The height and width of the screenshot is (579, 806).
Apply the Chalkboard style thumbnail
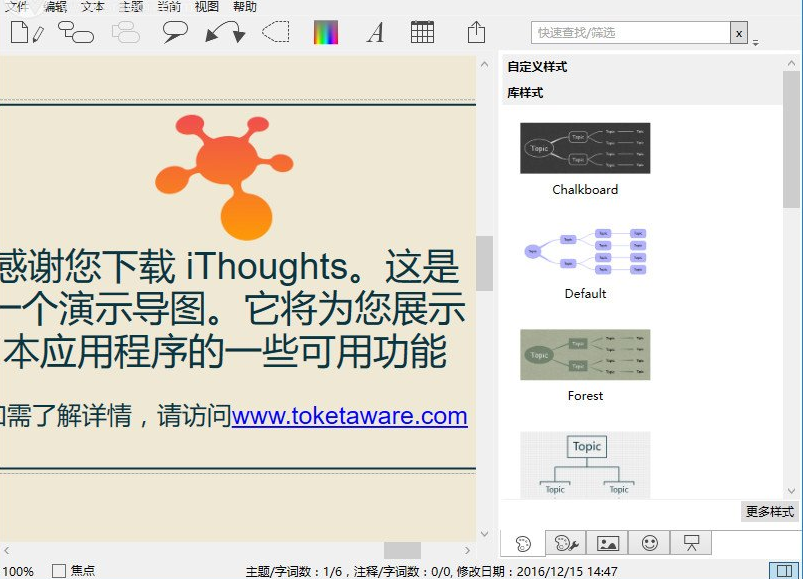click(x=585, y=148)
